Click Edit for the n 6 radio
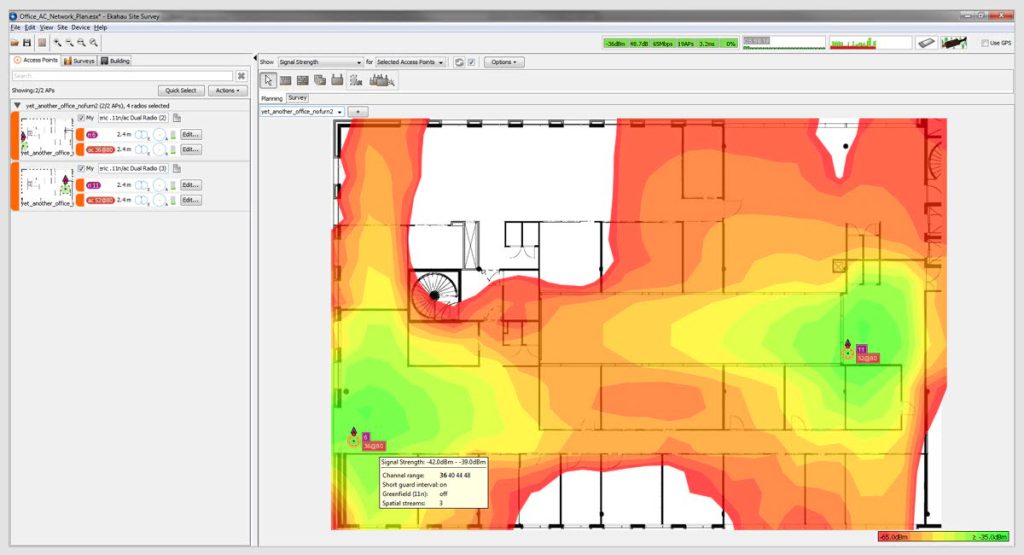This screenshot has height=555, width=1024. point(191,134)
